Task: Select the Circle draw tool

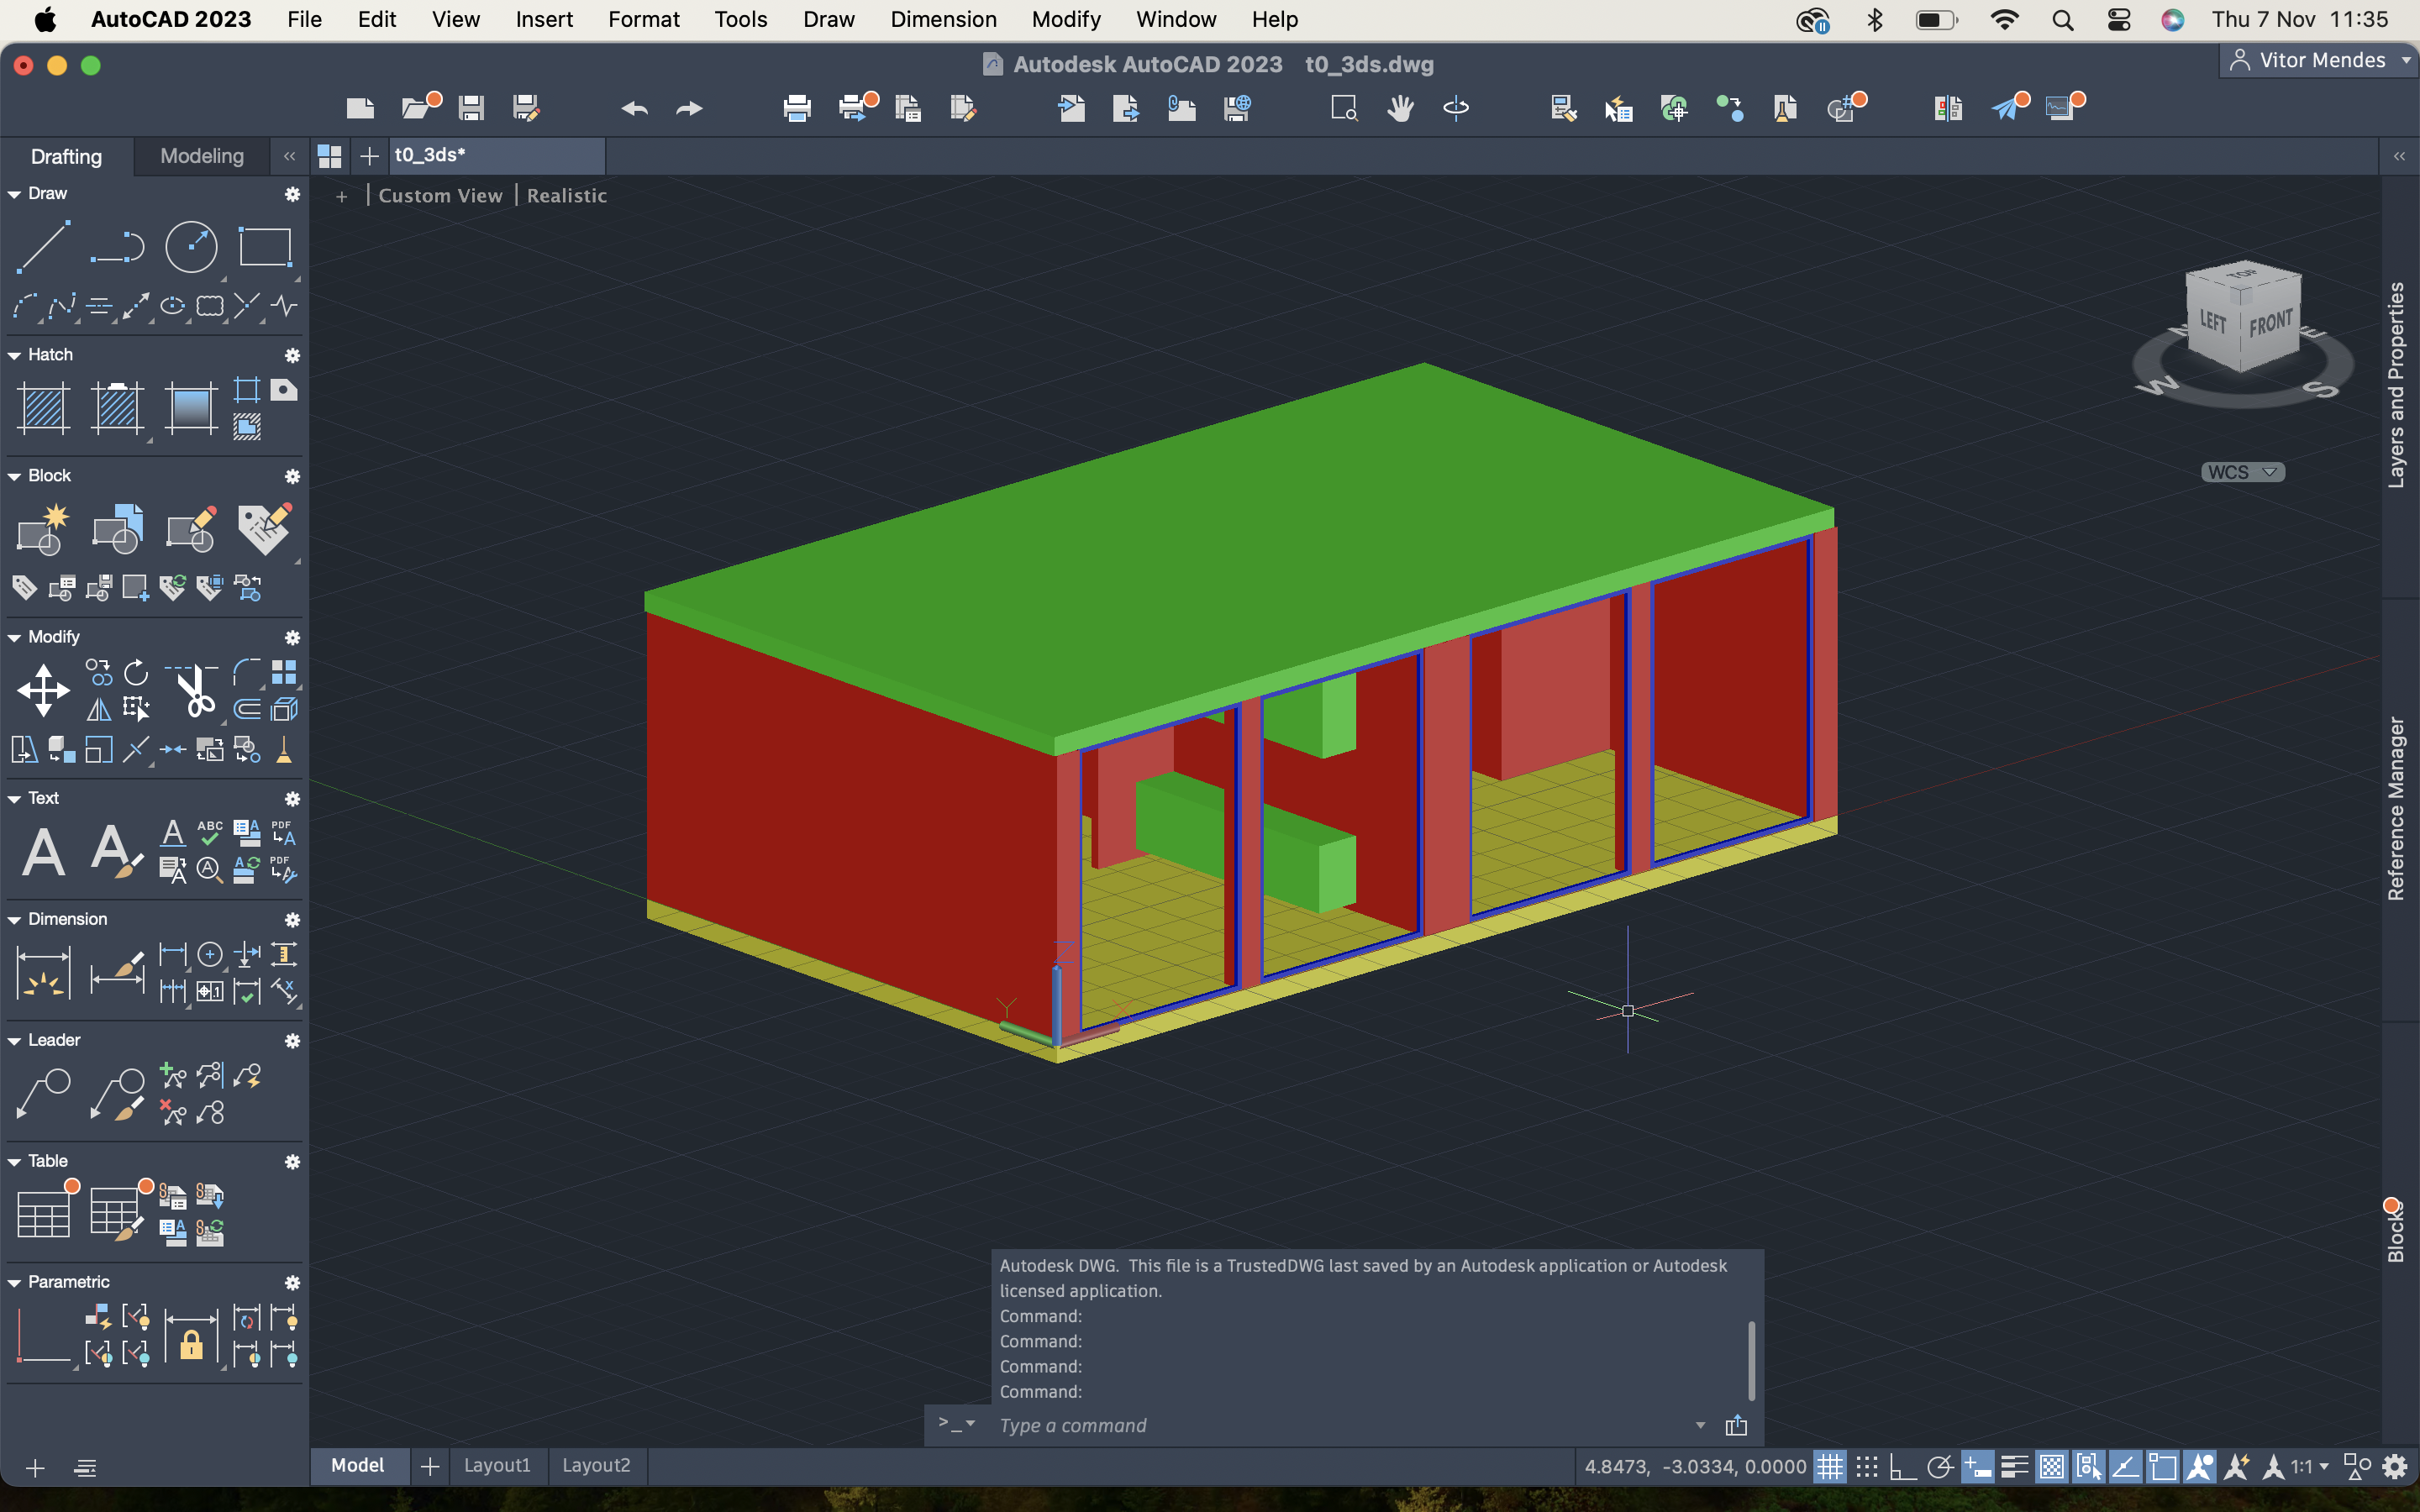Action: click(x=191, y=246)
